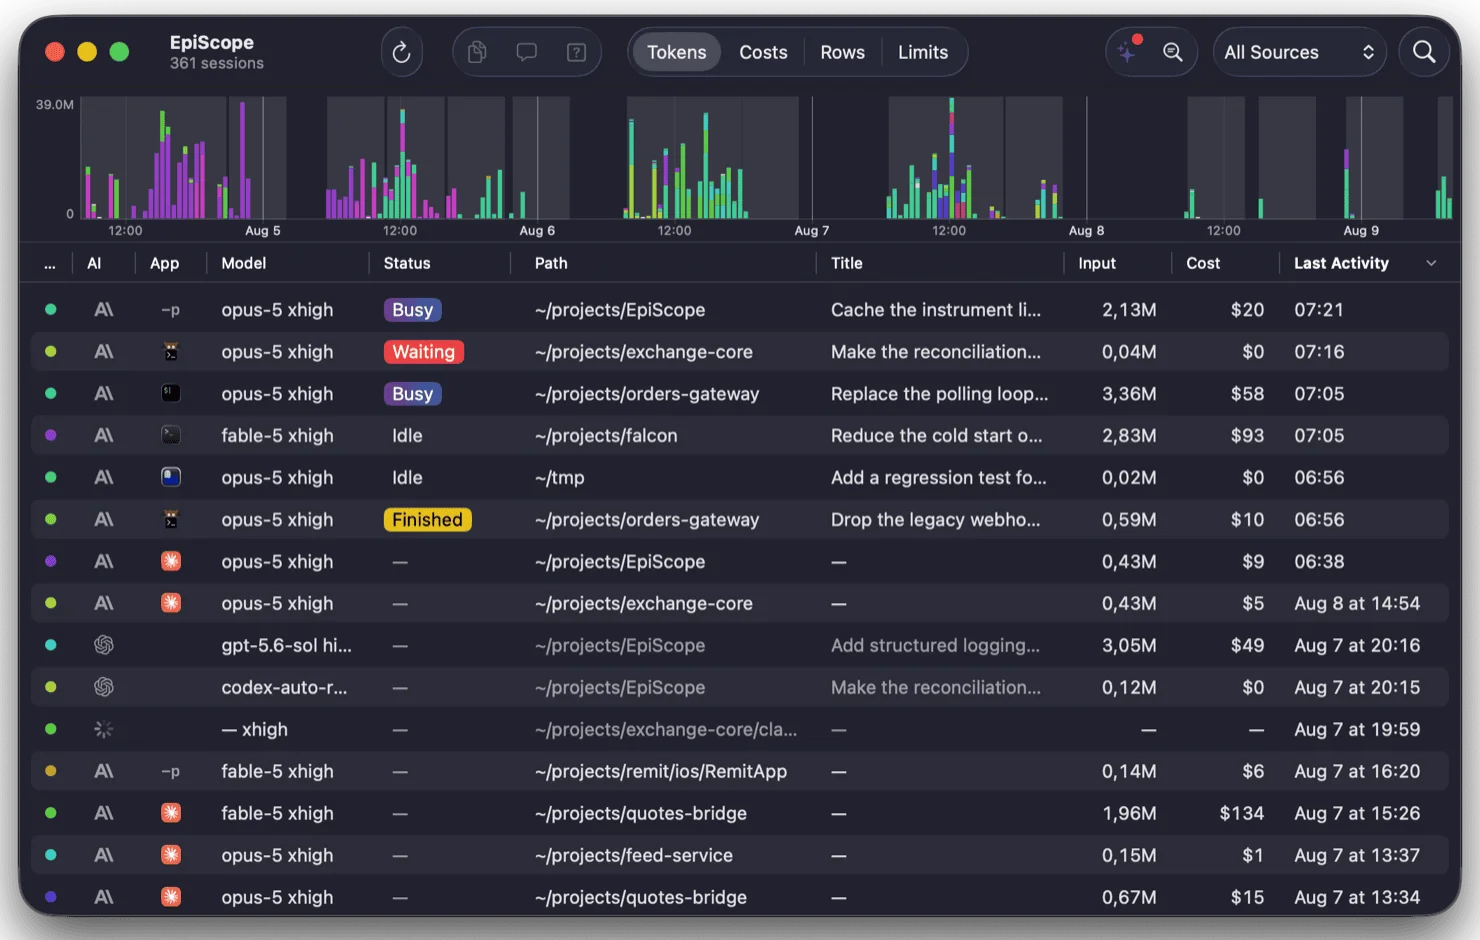Image resolution: width=1480 pixels, height=940 pixels.
Task: Click the question mark help icon
Action: point(577,52)
